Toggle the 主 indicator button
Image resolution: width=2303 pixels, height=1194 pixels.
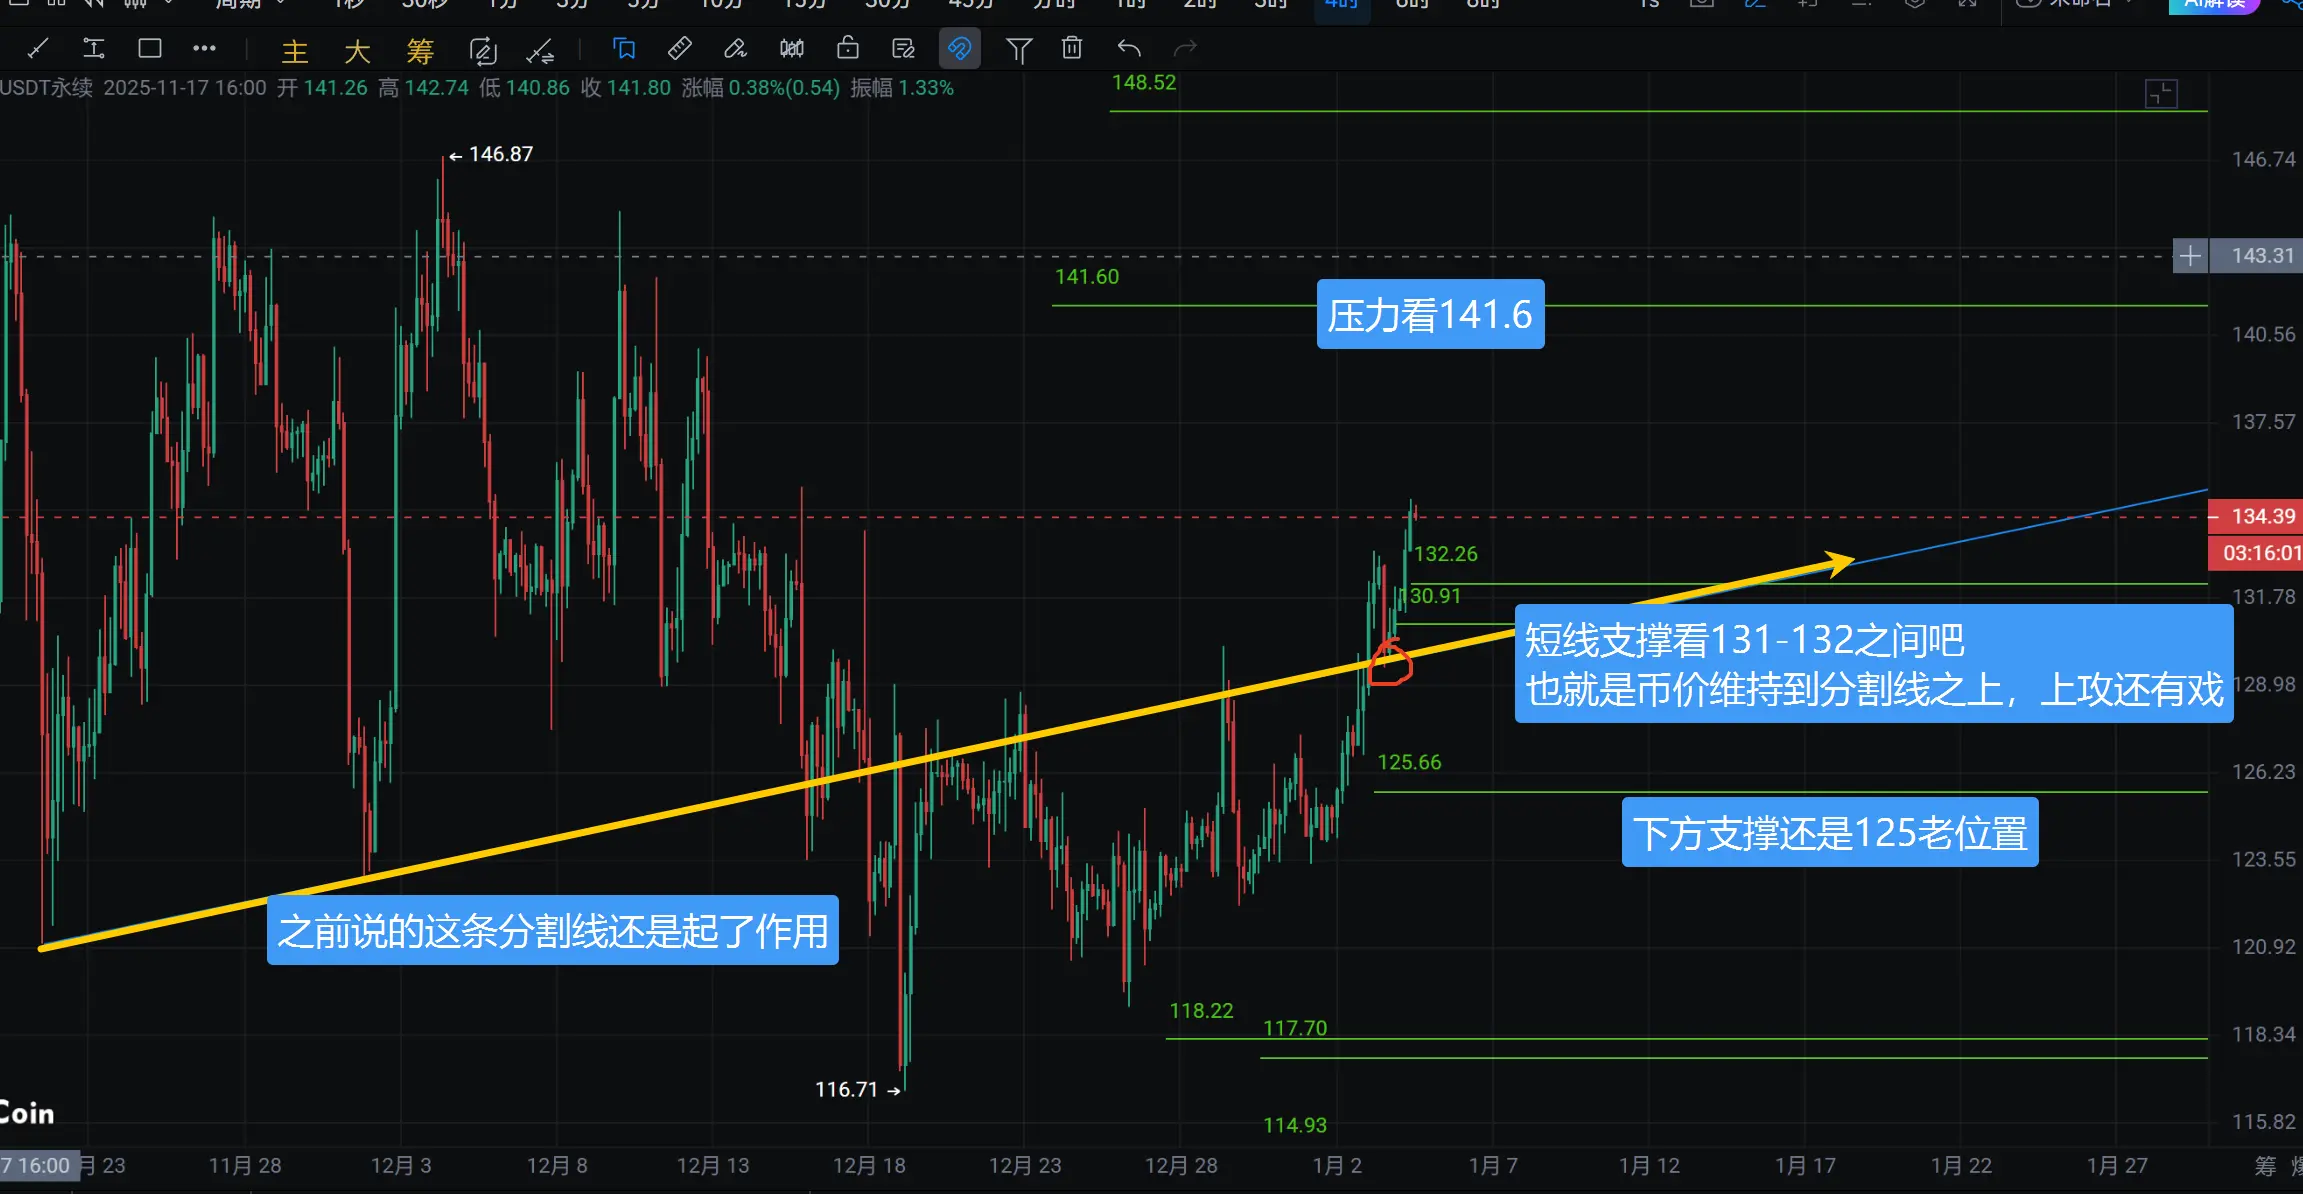(294, 51)
